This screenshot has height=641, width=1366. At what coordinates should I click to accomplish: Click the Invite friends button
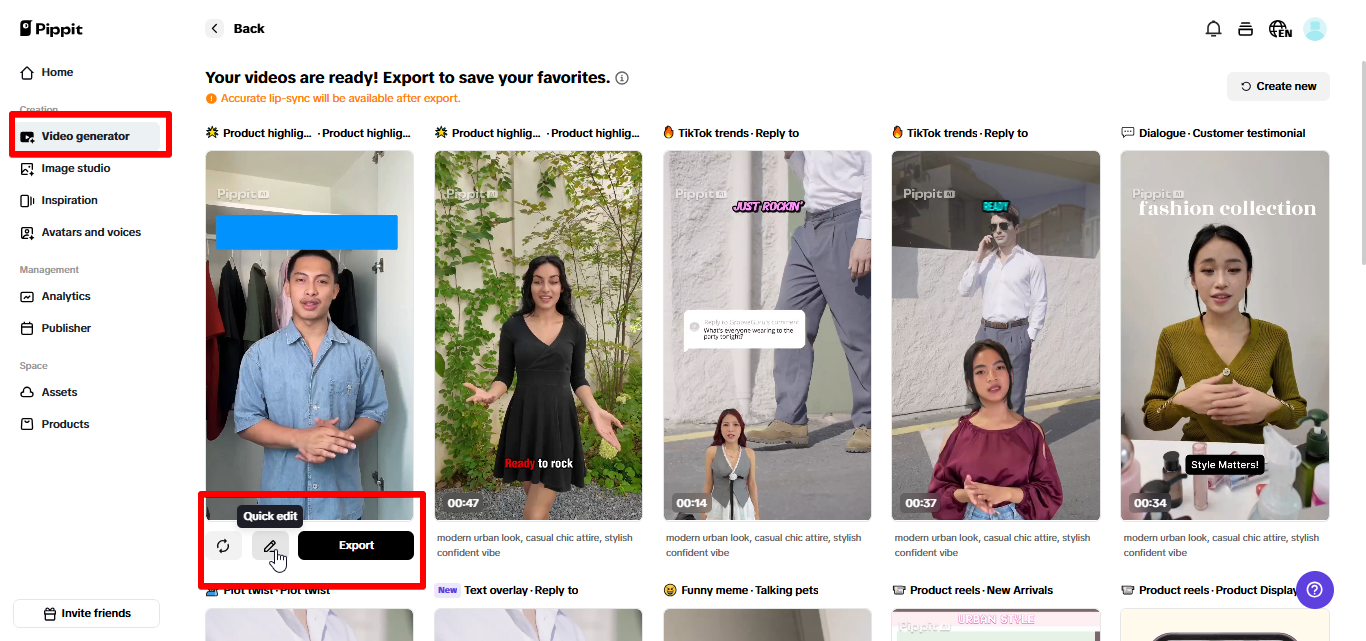(87, 613)
